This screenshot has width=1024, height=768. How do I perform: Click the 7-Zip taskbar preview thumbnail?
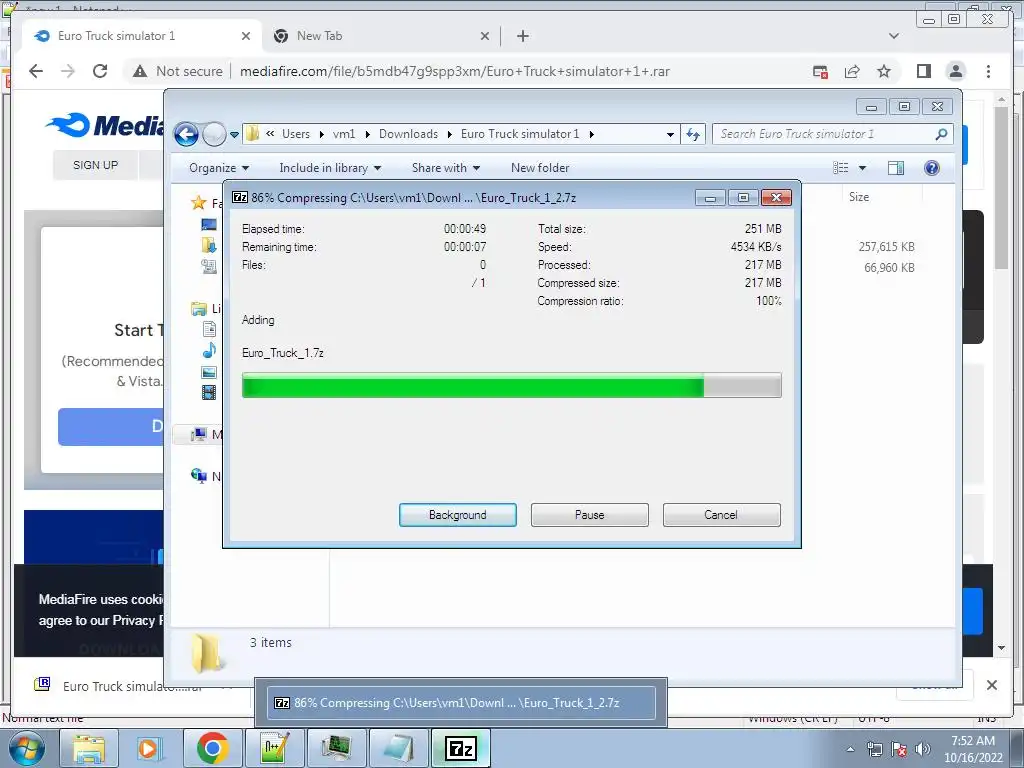[x=461, y=703]
